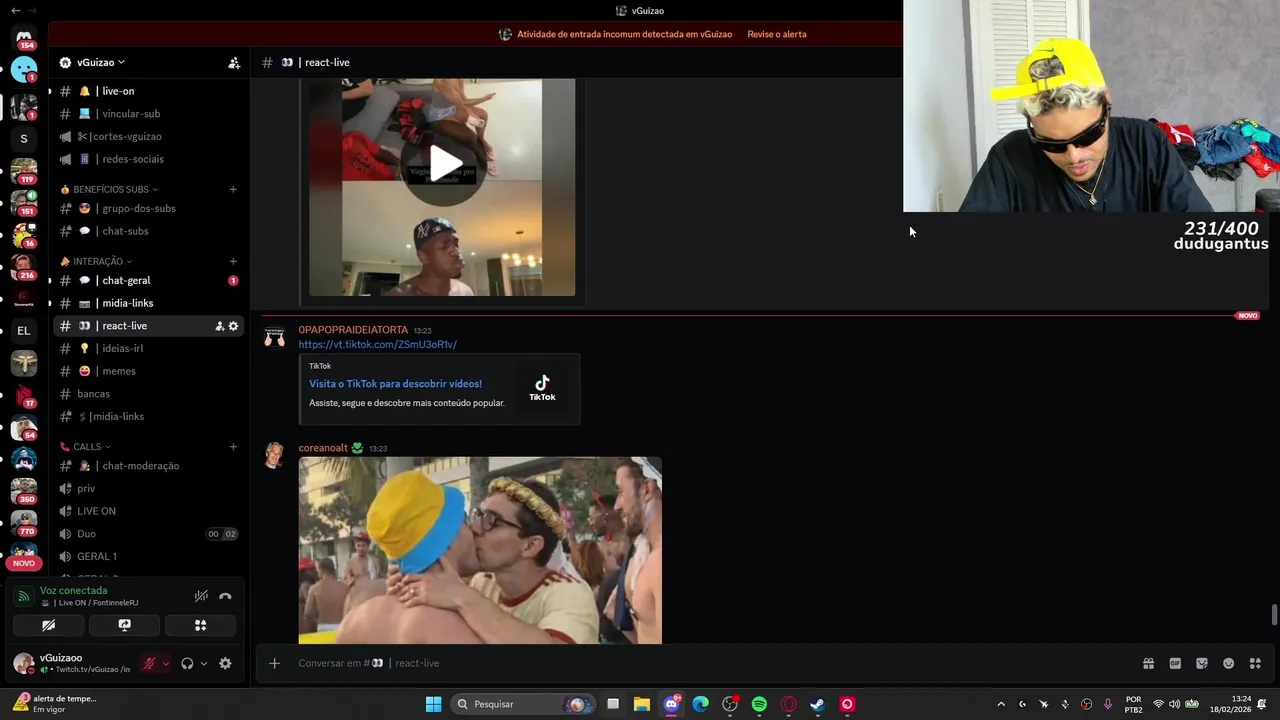Open the chat-geral channel
The image size is (1280, 720).
click(148, 280)
